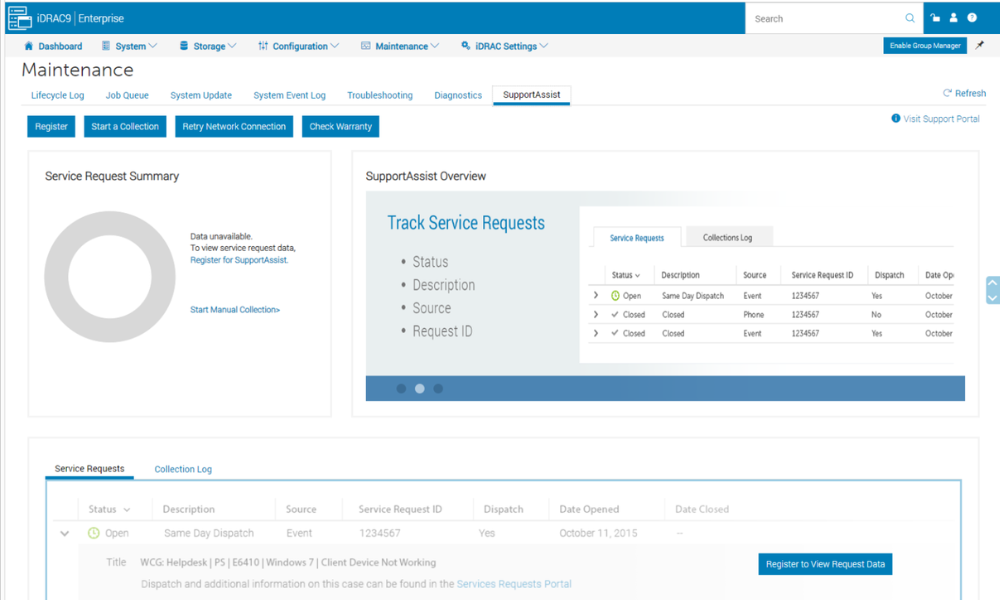Click the green clock icon next to Open status
This screenshot has width=1000, height=600.
94,533
